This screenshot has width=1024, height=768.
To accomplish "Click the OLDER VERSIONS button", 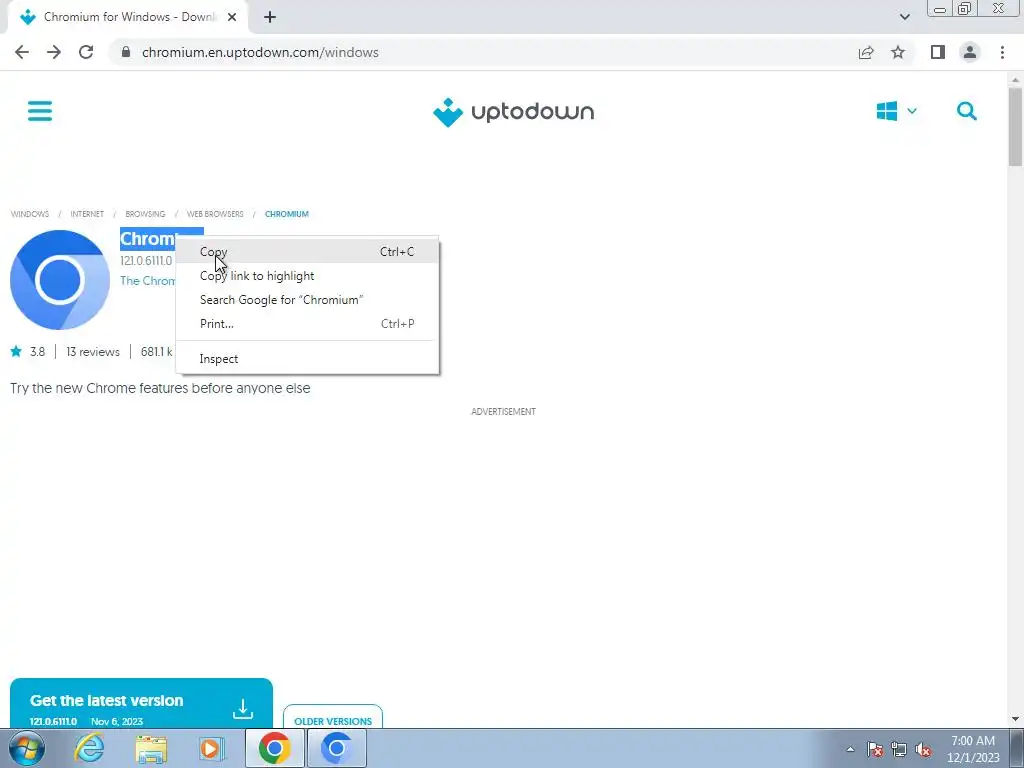I will [x=333, y=717].
